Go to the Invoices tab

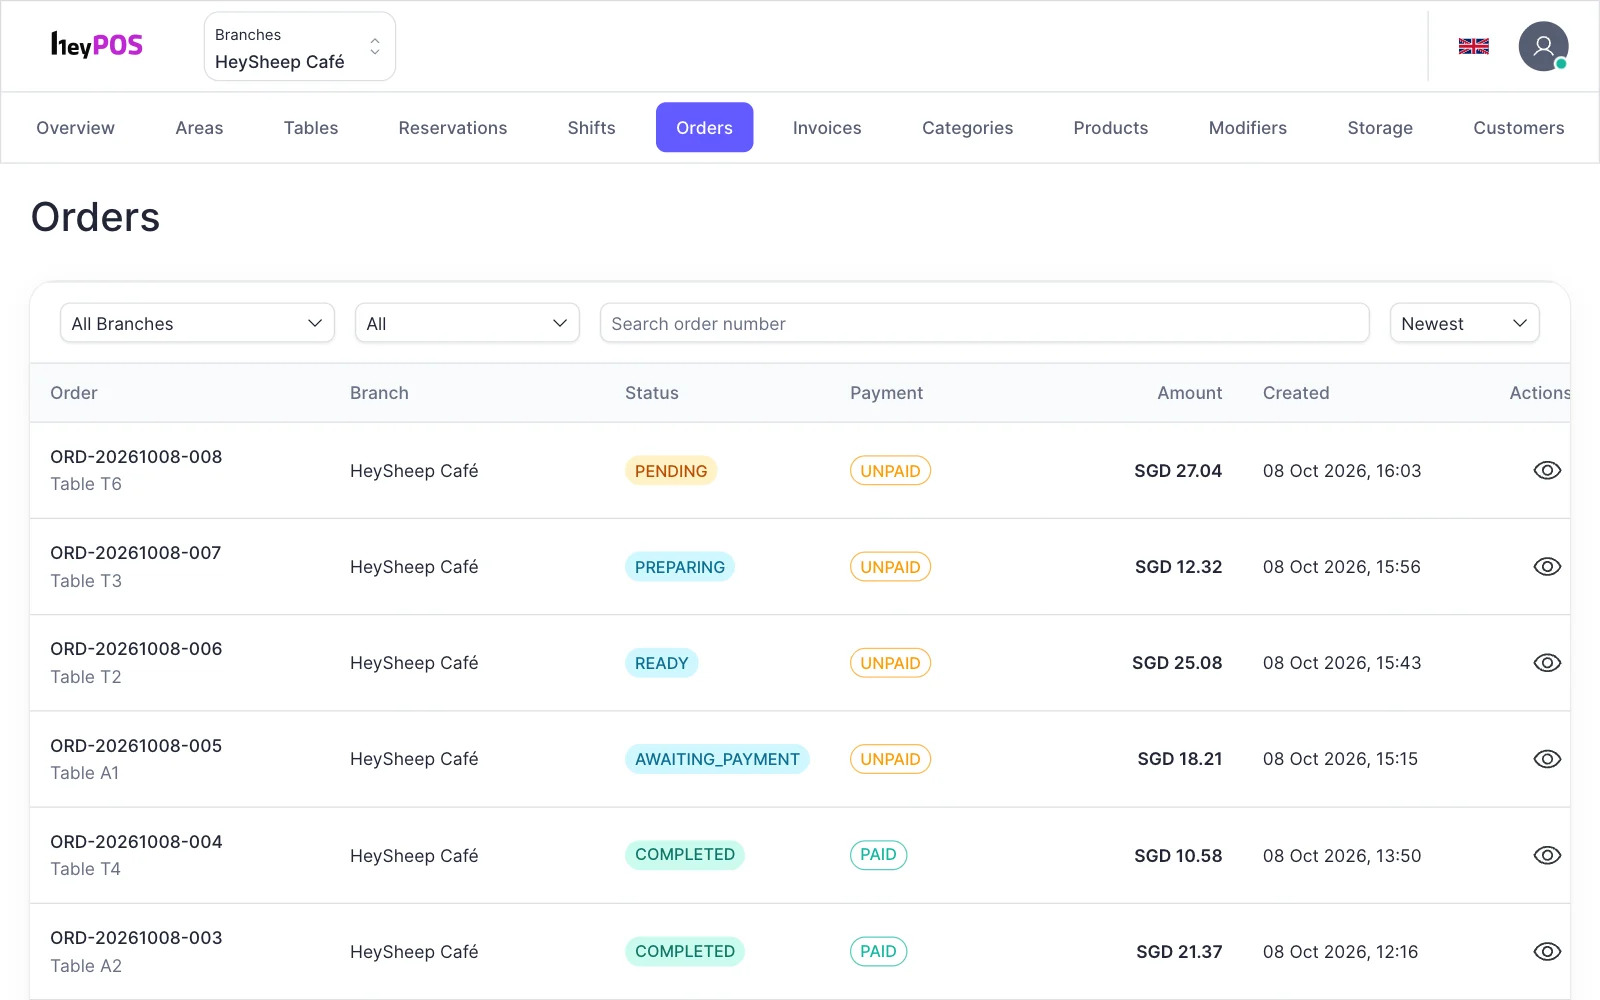[827, 128]
